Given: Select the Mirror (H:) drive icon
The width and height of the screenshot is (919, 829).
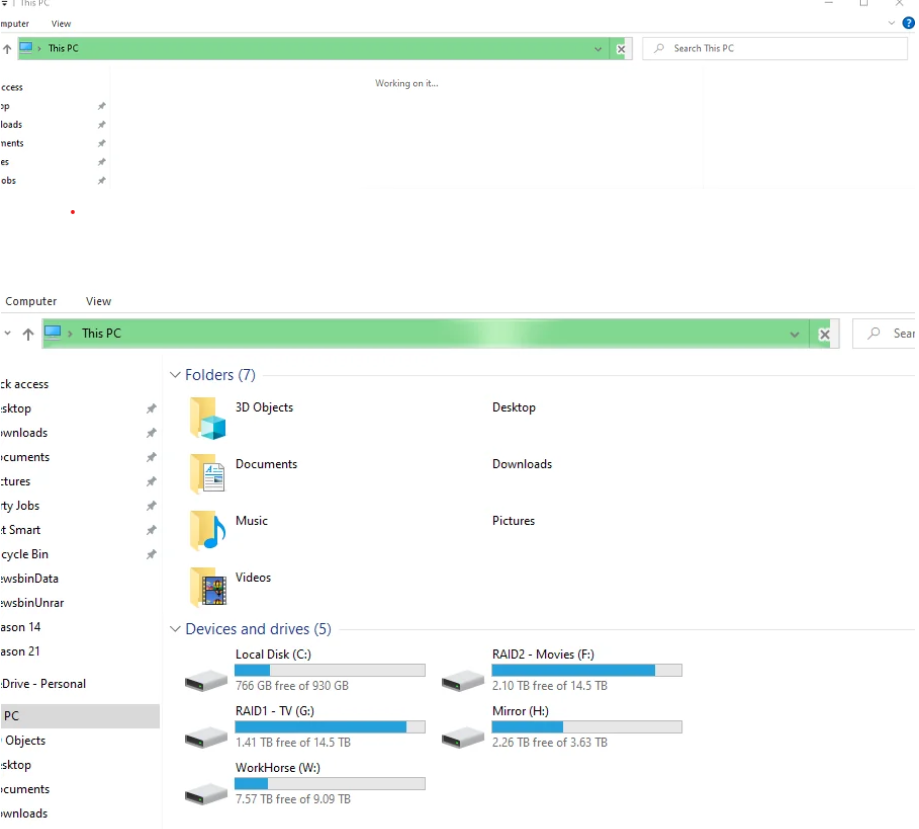Looking at the screenshot, I should click(x=462, y=738).
